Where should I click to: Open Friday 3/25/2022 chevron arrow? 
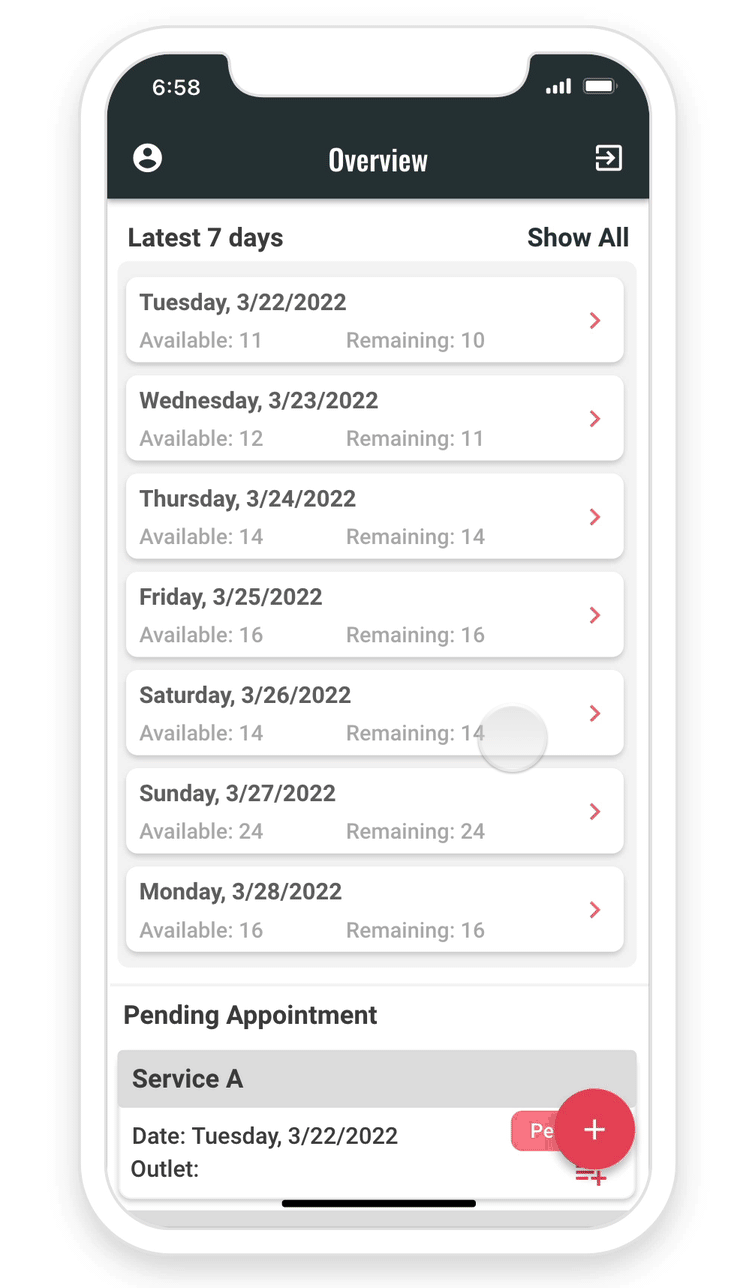coord(595,615)
